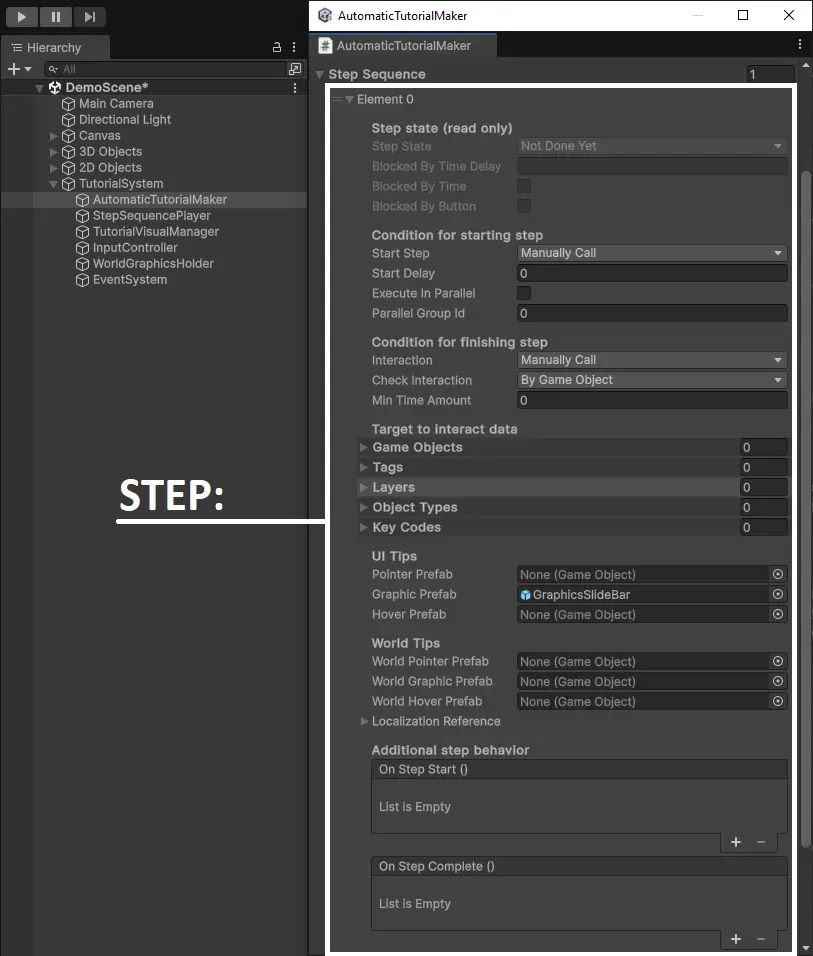This screenshot has width=813, height=956.
Task: Click the Start Delay input field
Action: pyautogui.click(x=652, y=273)
